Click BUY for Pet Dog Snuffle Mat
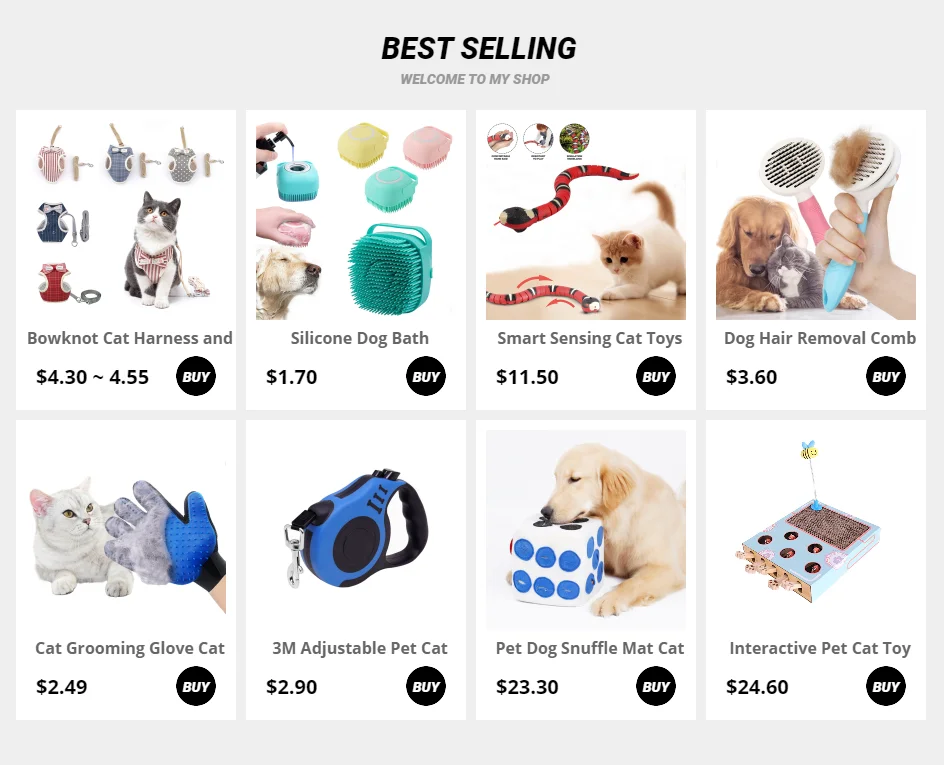944x765 pixels. click(656, 686)
